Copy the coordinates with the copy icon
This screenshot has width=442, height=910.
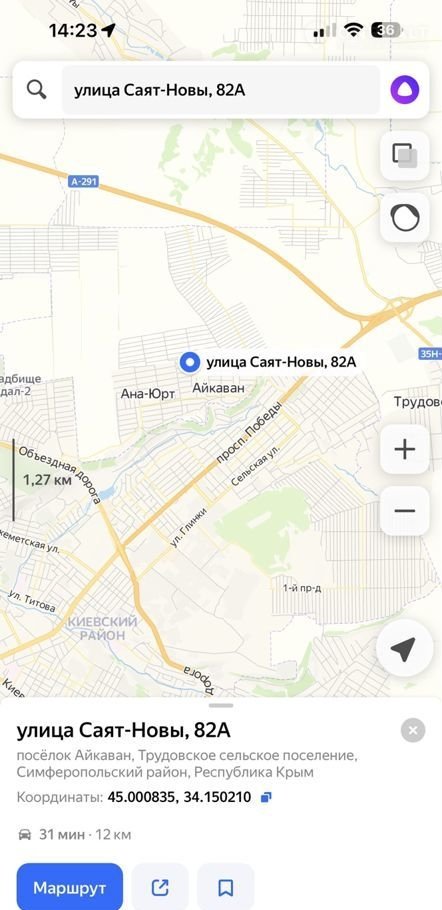266,797
